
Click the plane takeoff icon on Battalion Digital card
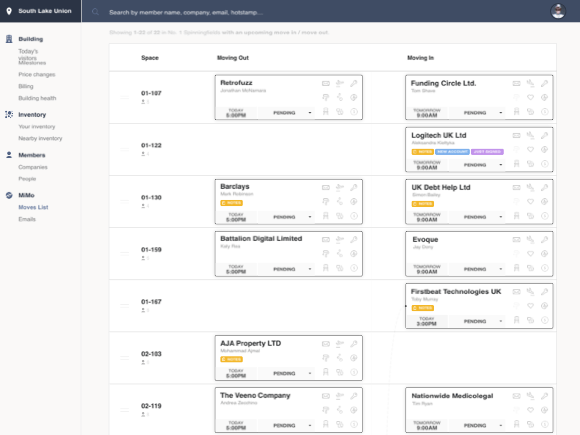340,240
